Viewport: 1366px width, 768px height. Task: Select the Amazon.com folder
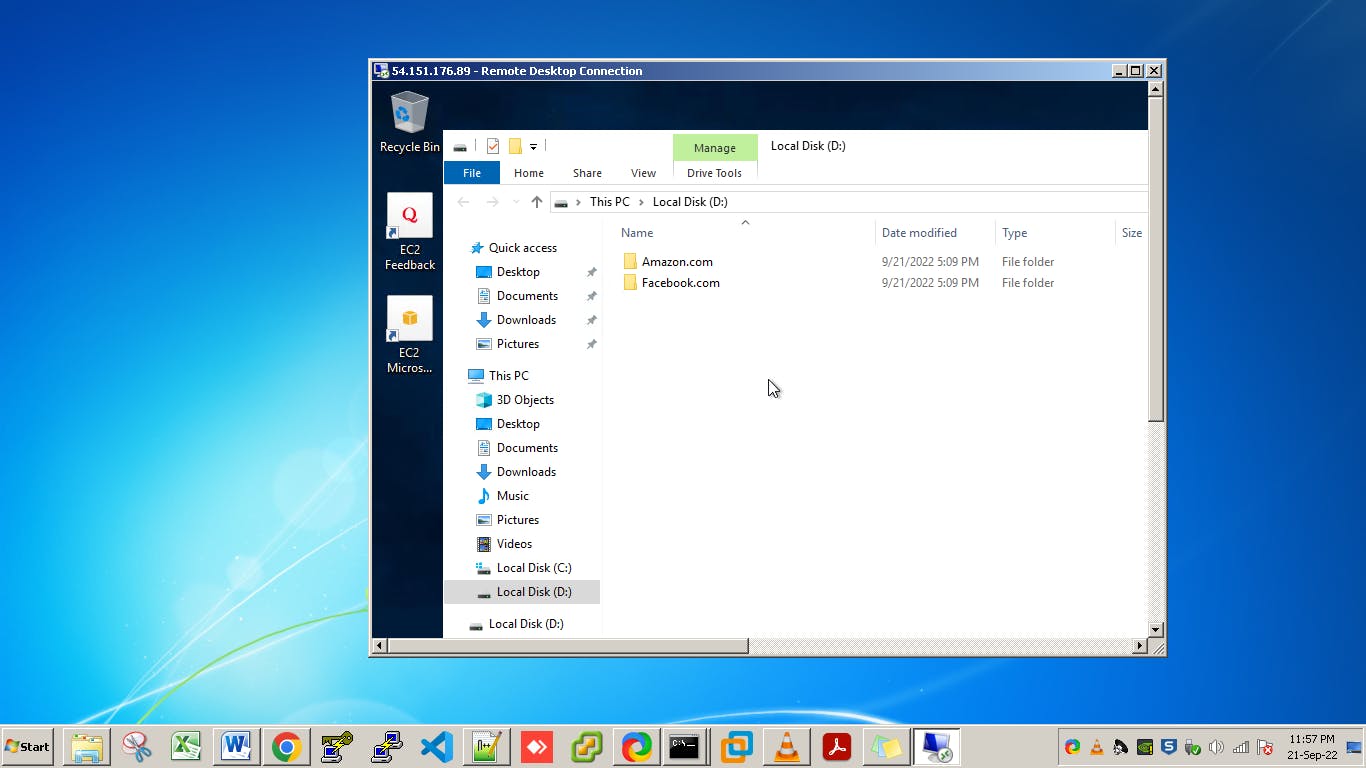click(677, 262)
